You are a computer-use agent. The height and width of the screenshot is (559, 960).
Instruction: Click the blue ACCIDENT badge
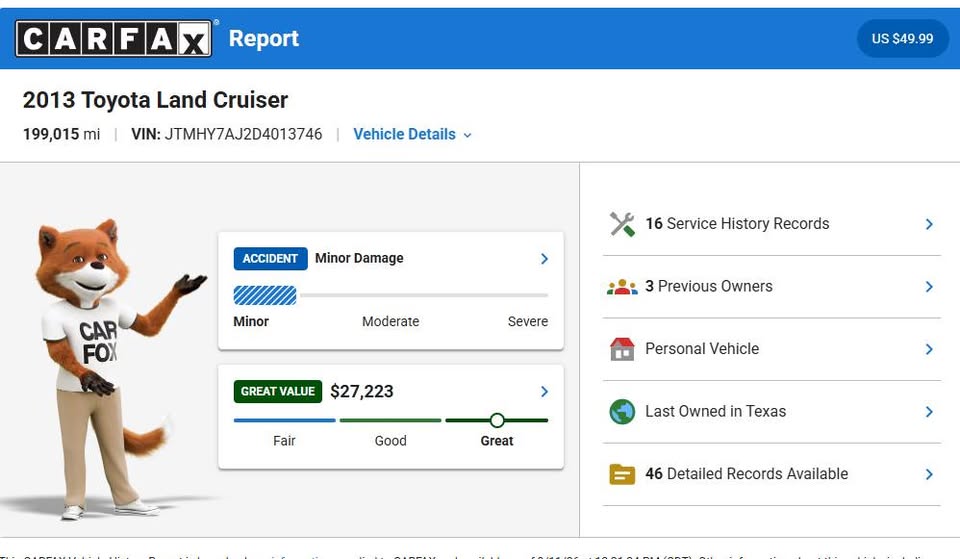click(270, 258)
